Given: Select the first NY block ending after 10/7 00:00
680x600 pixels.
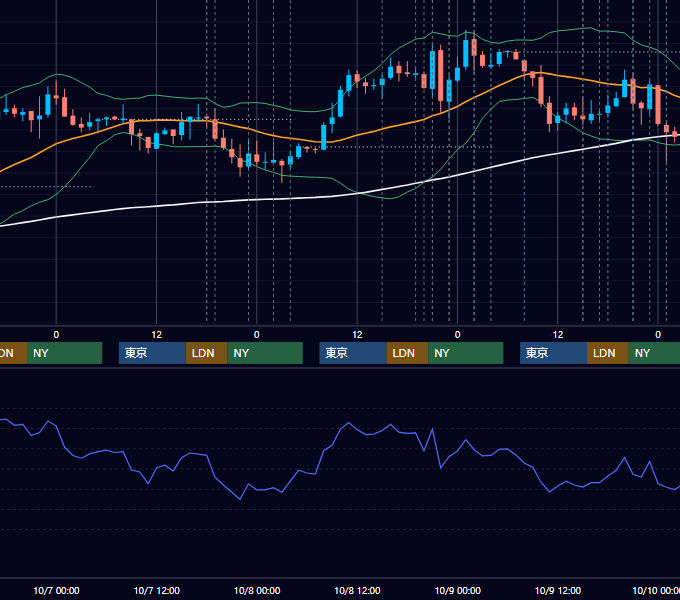Looking at the screenshot, I should pos(64,353).
